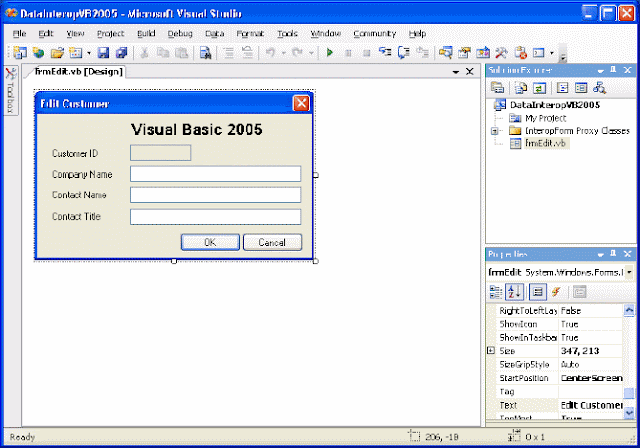The image size is (640, 448).
Task: Expand the InteropForm Proxy Classes folder
Action: coord(494,131)
